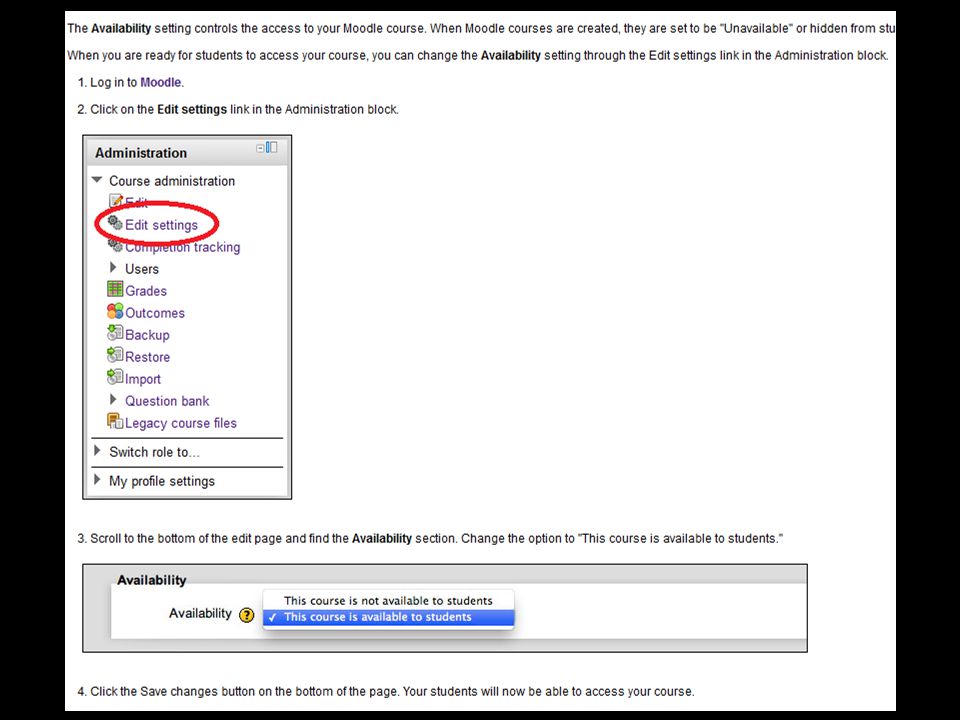Expand My profile settings section

[97, 479]
